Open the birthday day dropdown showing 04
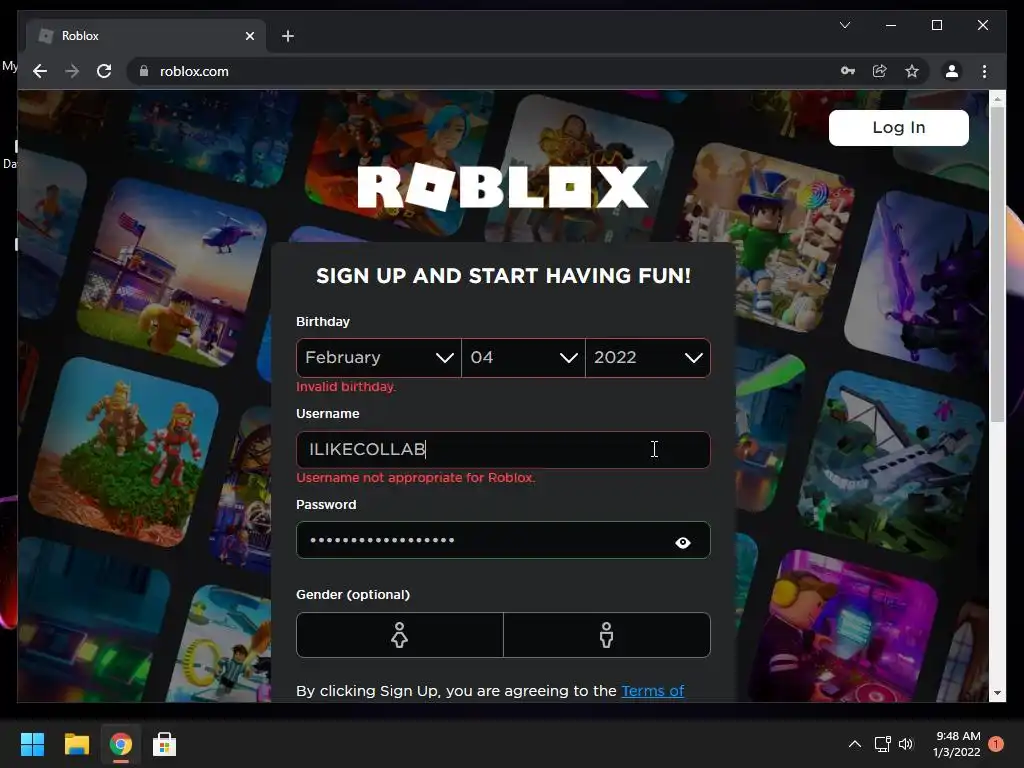The width and height of the screenshot is (1024, 768). [523, 358]
